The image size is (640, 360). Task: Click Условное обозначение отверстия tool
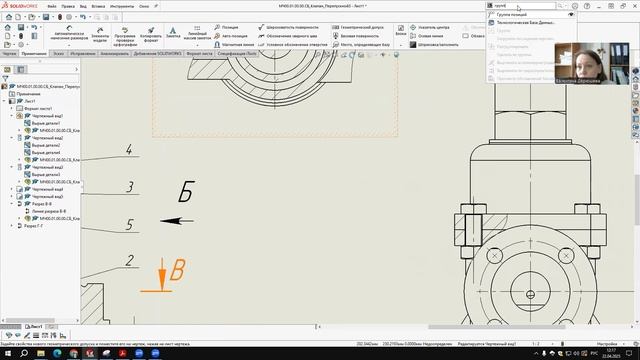(293, 44)
